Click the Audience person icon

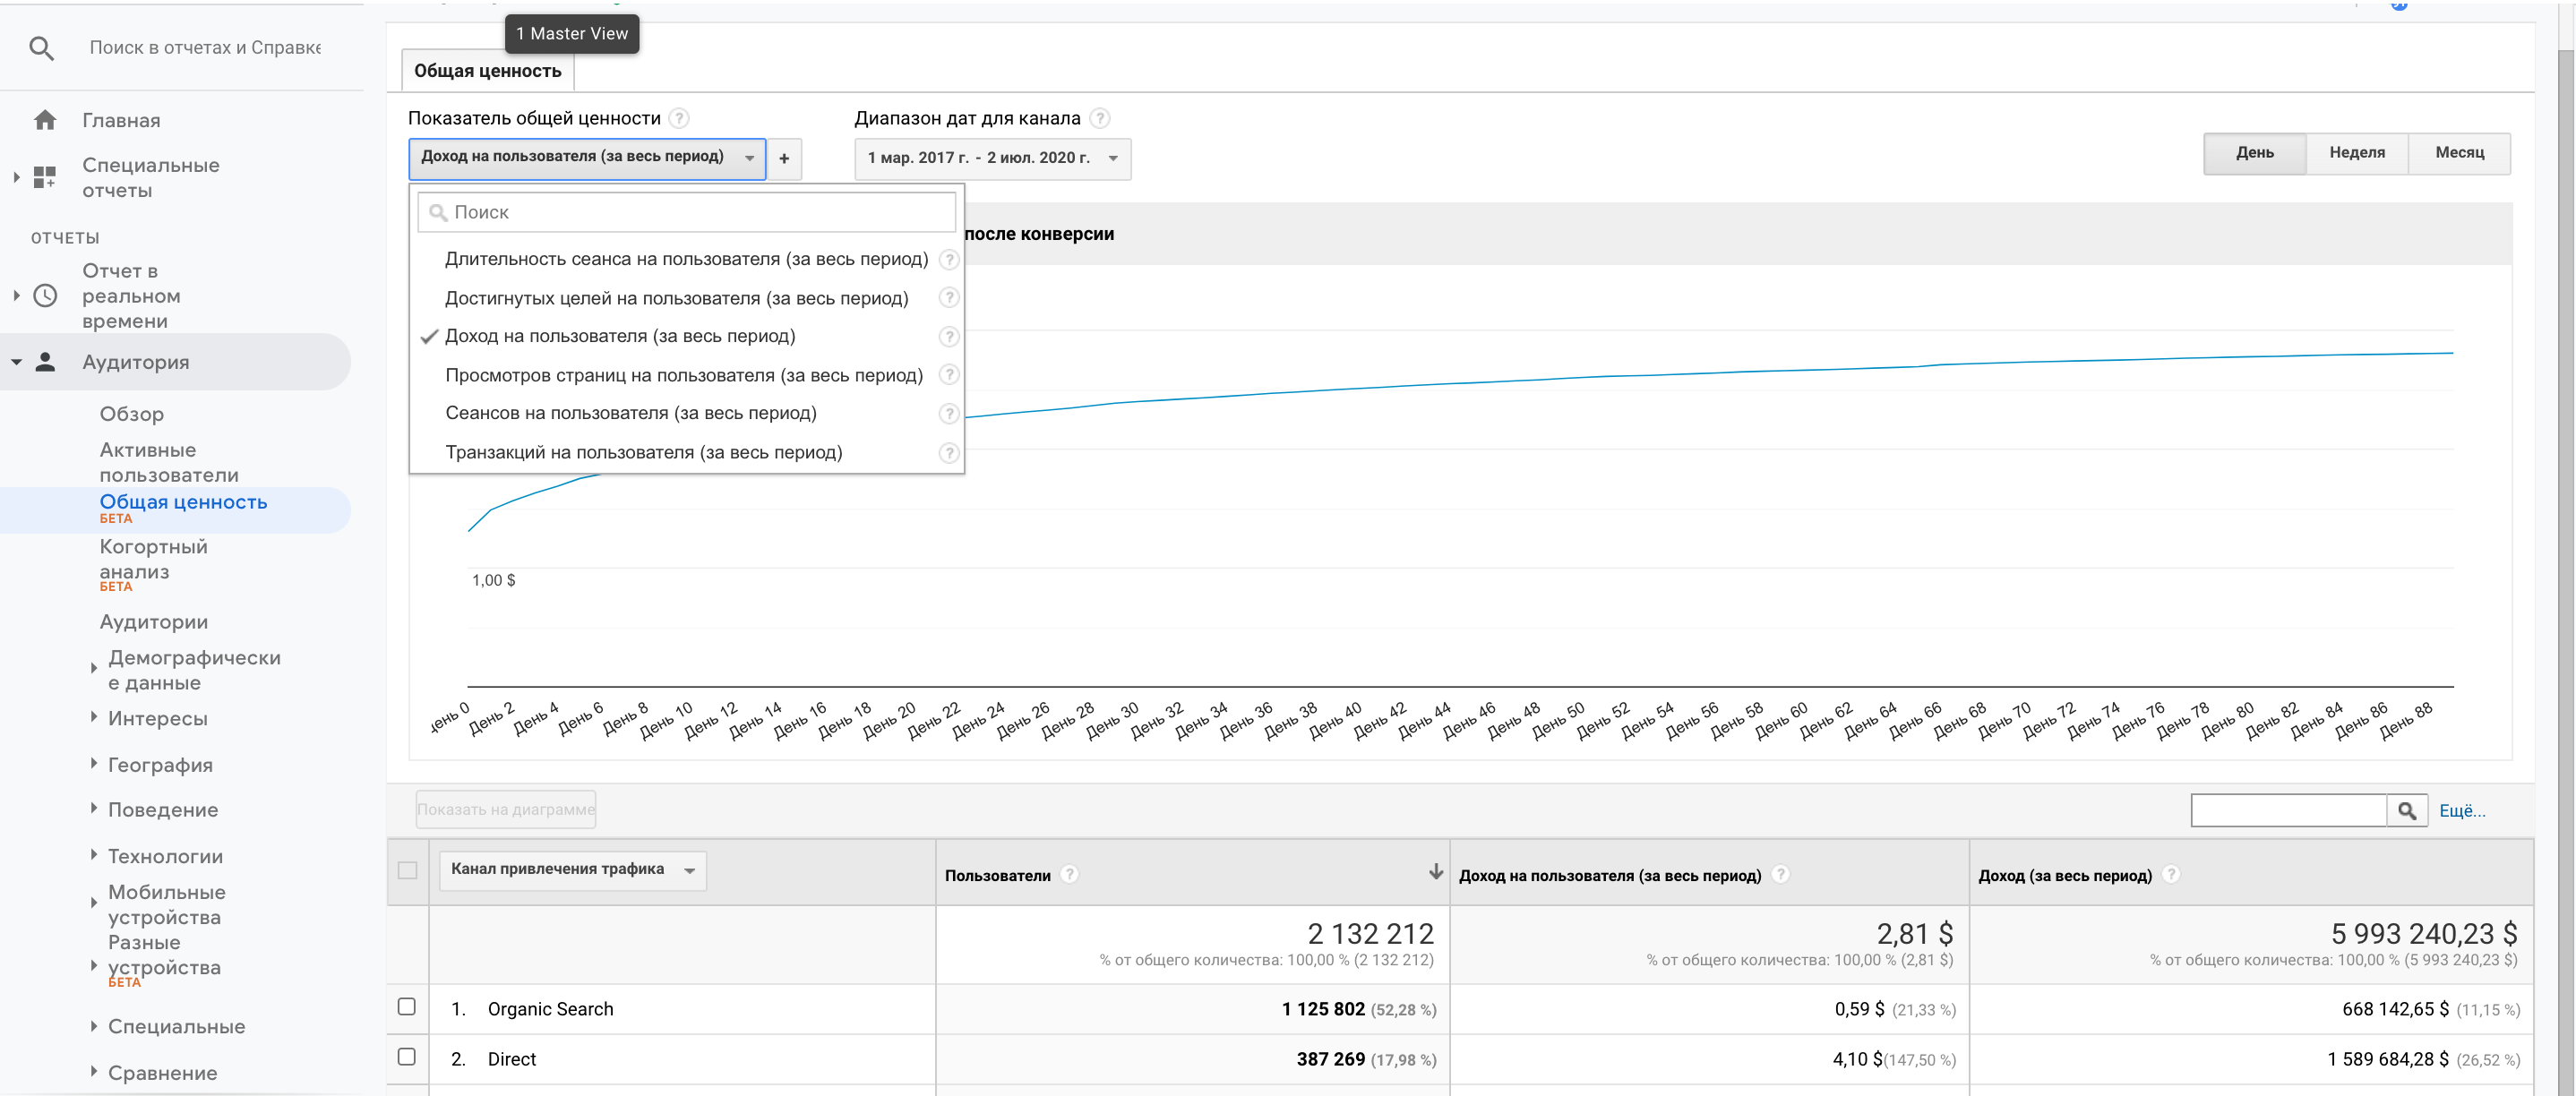click(45, 362)
